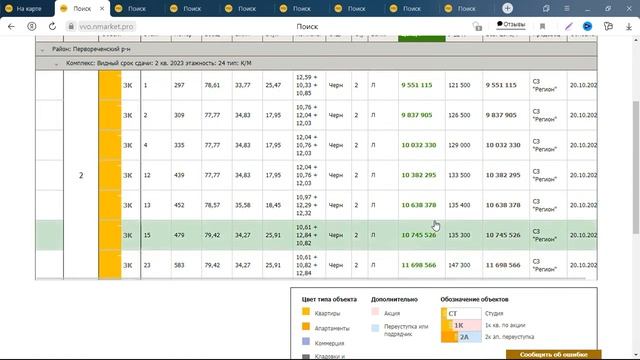Click the purple pen icon in toolbar
The image size is (640, 360).
coord(568,27)
